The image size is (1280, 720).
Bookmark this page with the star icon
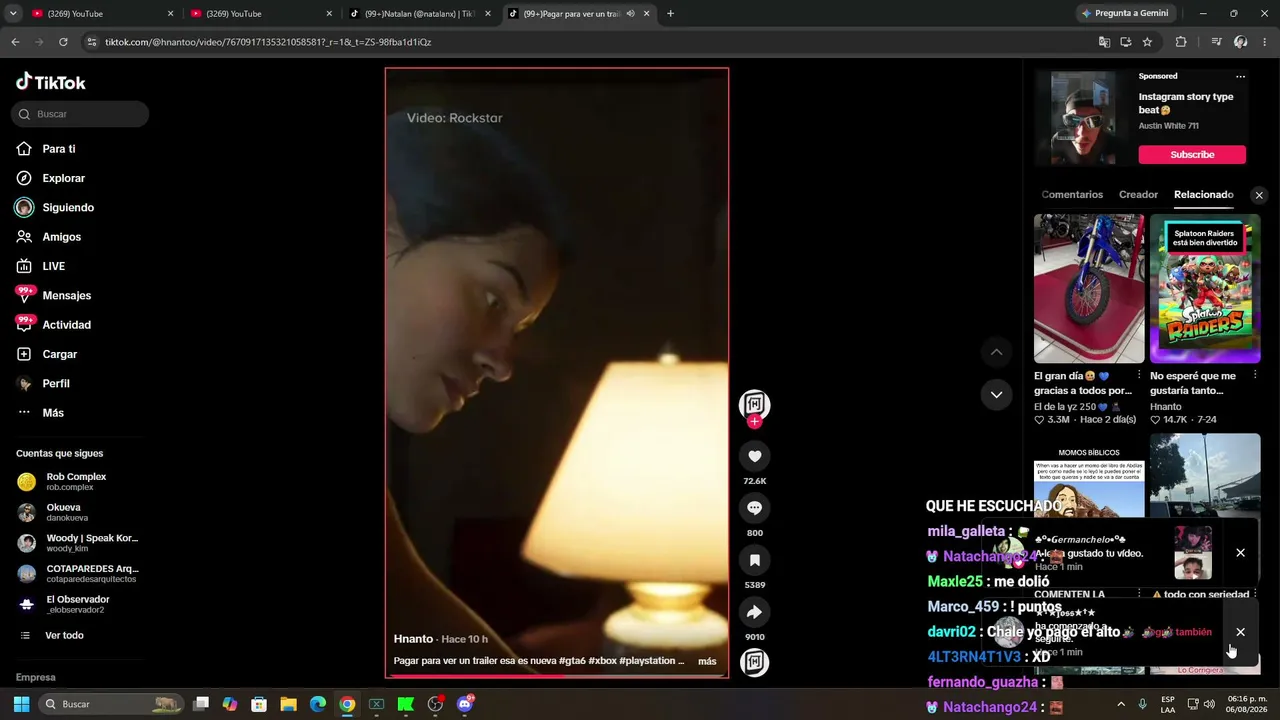click(x=1147, y=42)
